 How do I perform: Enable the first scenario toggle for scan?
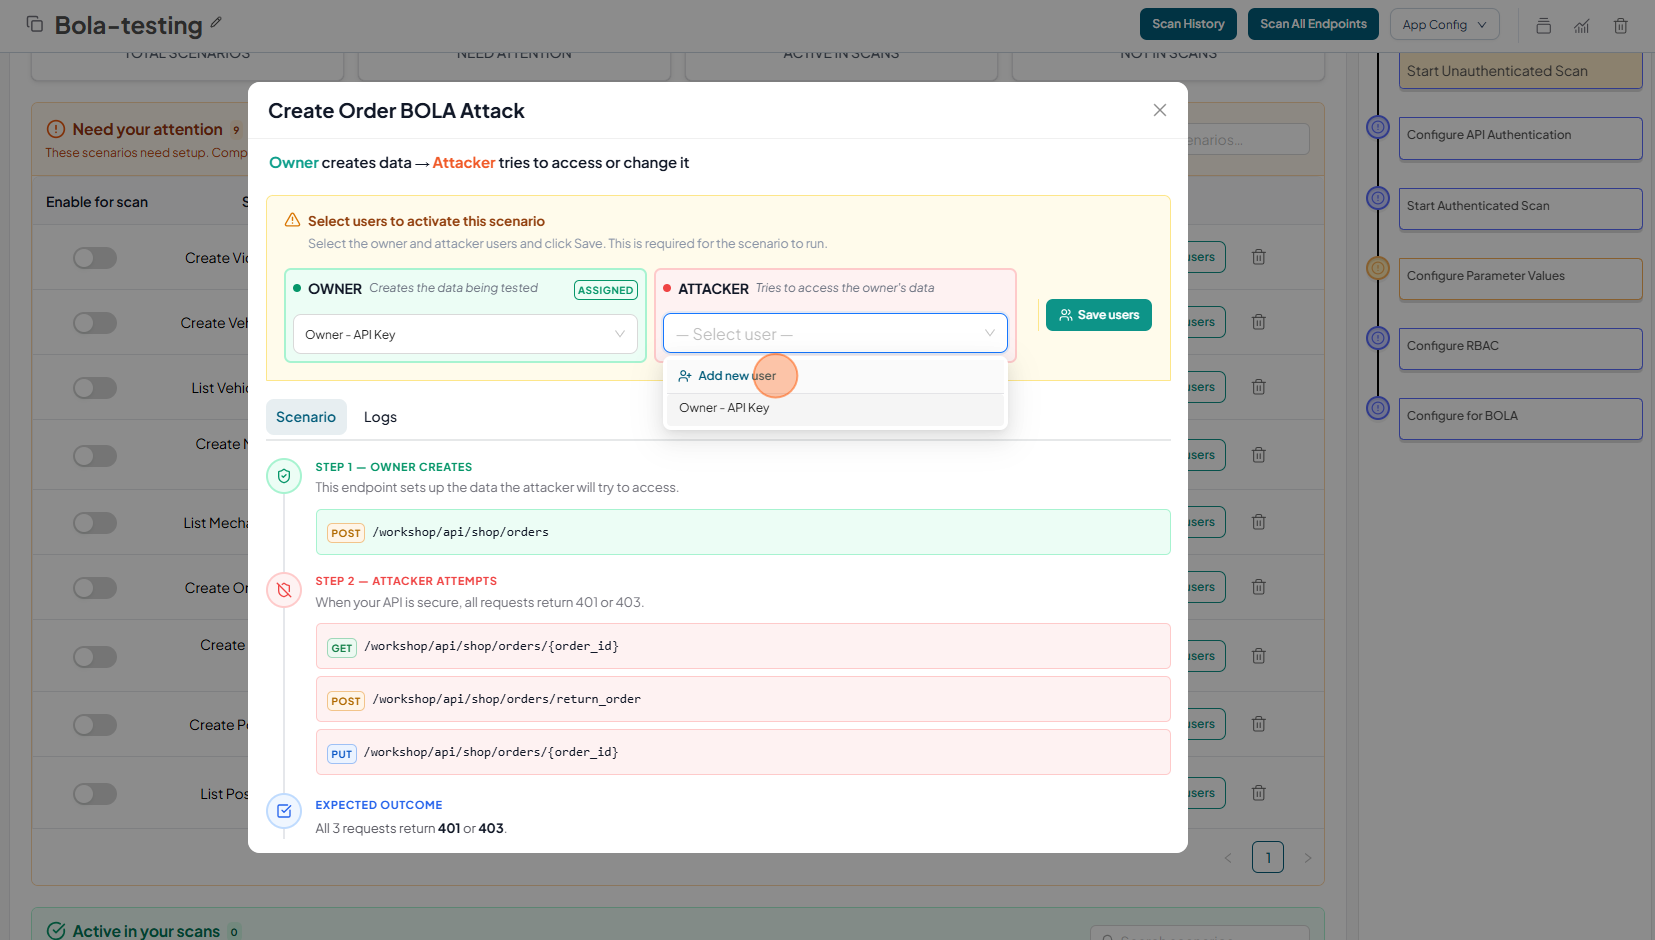coord(95,258)
